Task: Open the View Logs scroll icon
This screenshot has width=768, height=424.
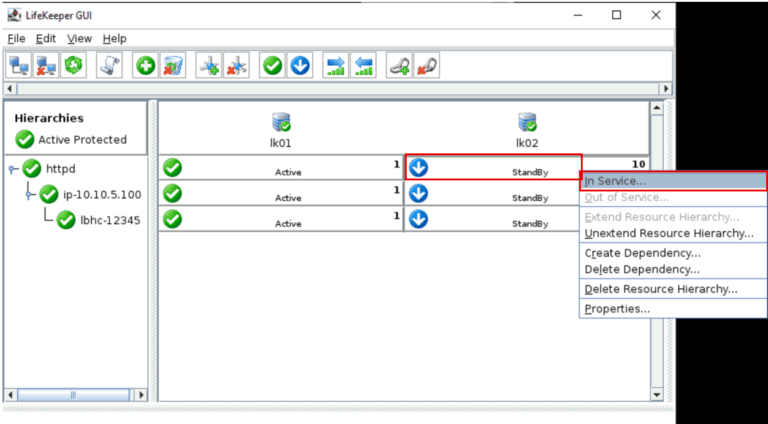Action: 108,66
